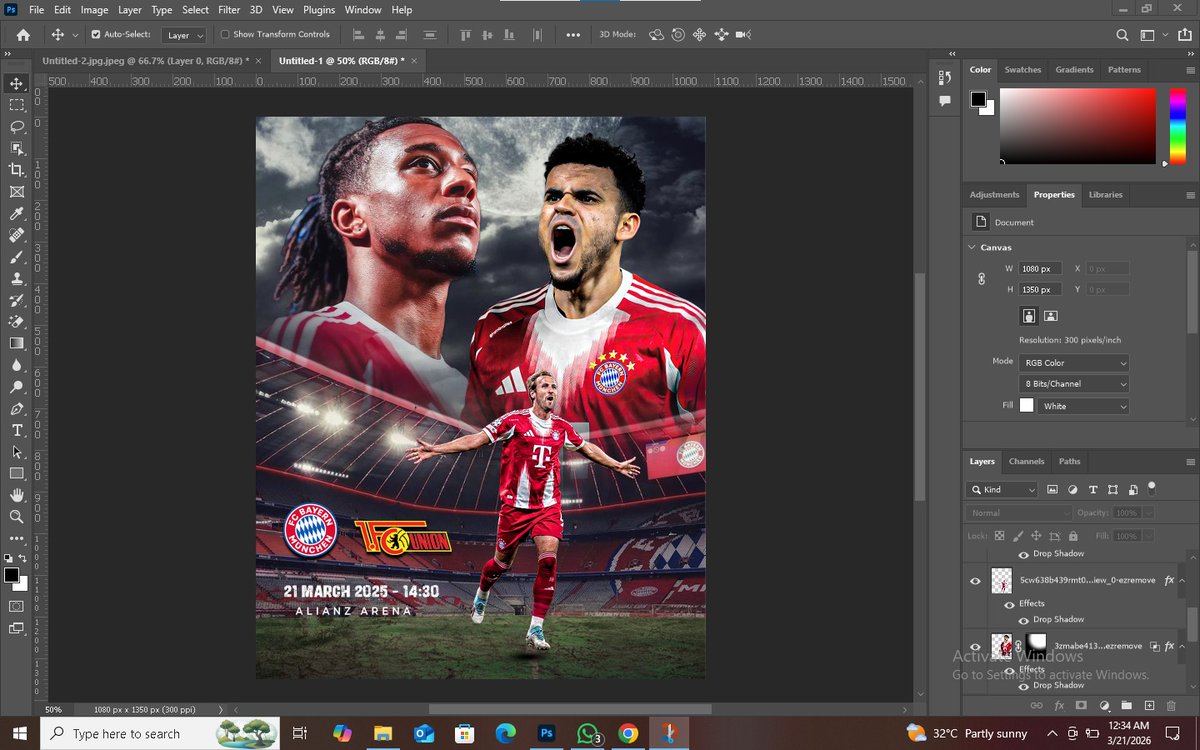Filter for pixel layers icon
The image size is (1200, 750).
pos(1052,490)
